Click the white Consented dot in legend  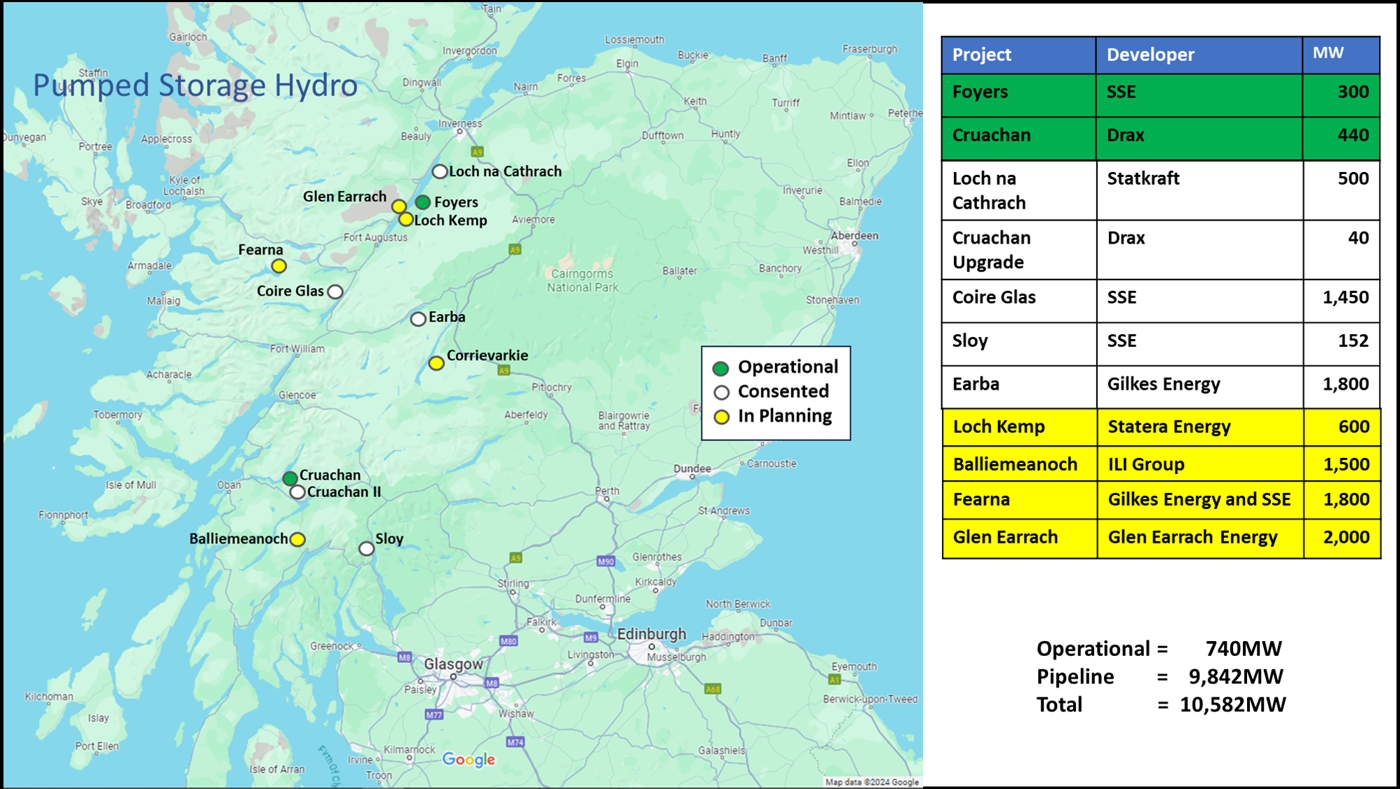(x=721, y=392)
